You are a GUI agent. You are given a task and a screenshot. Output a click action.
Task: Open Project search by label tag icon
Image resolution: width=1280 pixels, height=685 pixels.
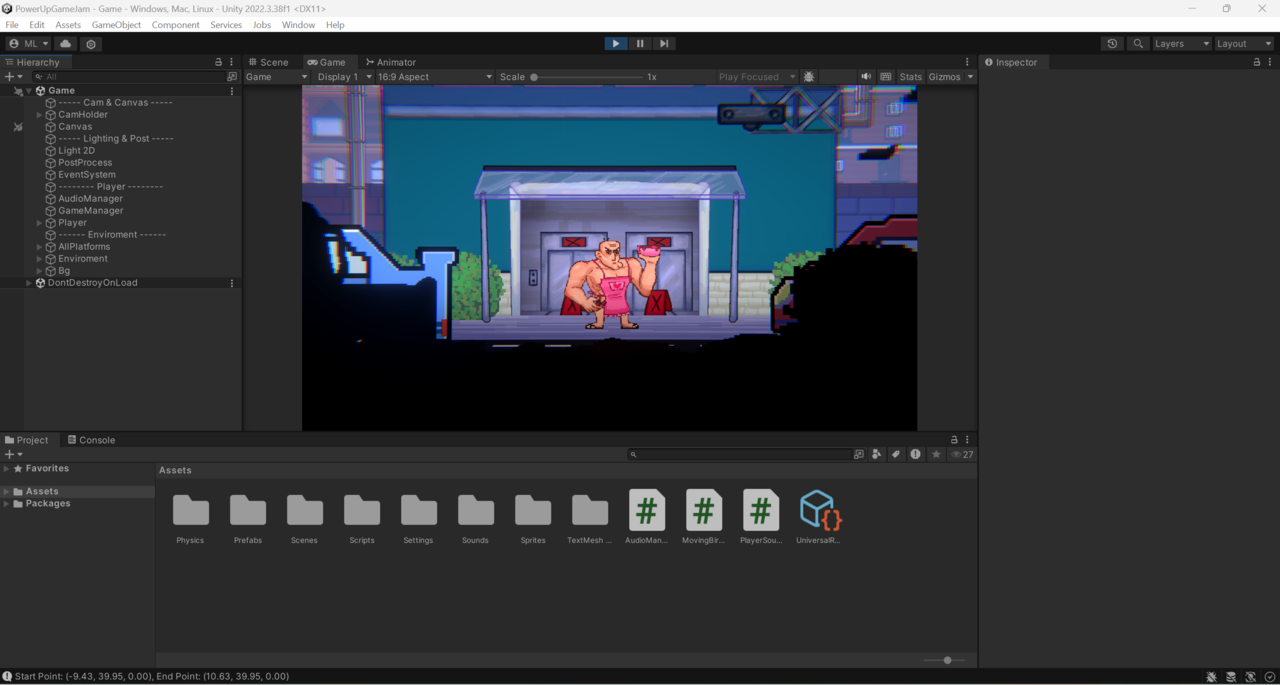click(x=896, y=455)
